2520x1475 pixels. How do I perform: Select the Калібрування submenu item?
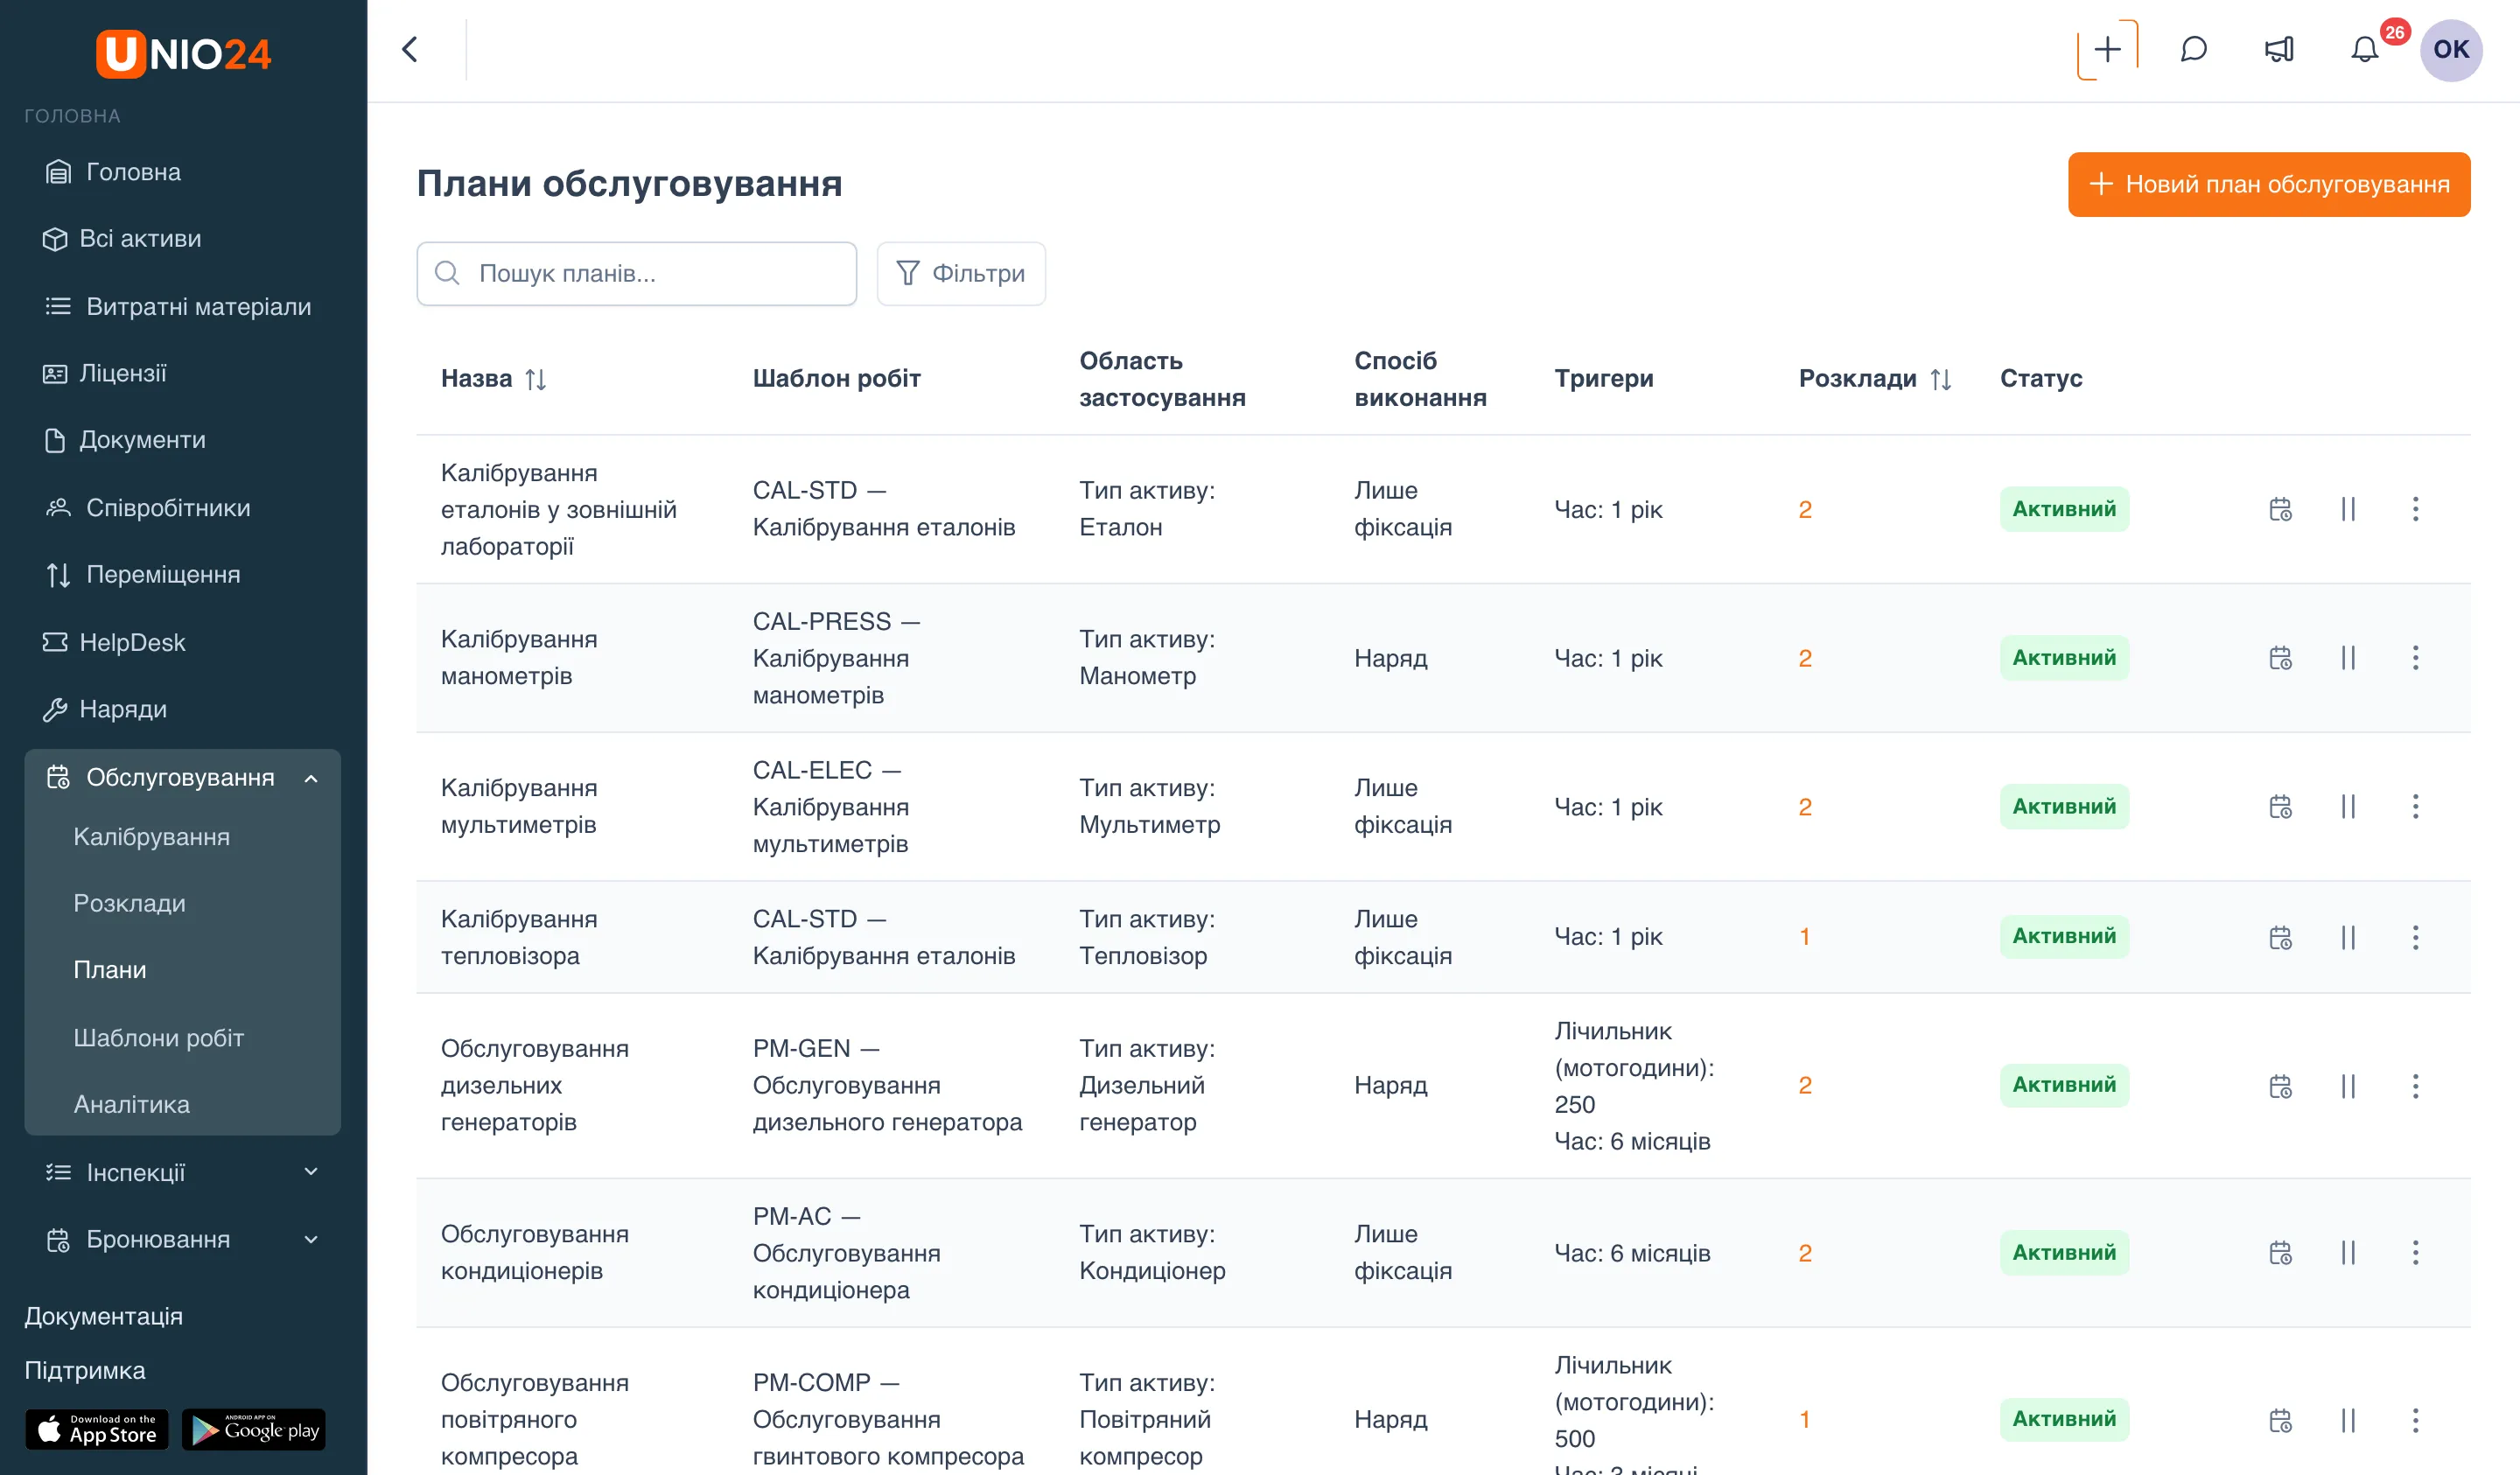pos(151,837)
